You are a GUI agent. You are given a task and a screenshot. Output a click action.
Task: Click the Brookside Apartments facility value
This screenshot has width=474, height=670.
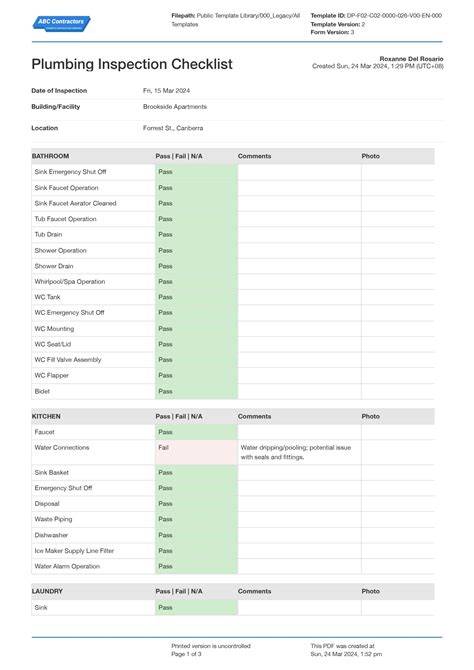pos(175,106)
